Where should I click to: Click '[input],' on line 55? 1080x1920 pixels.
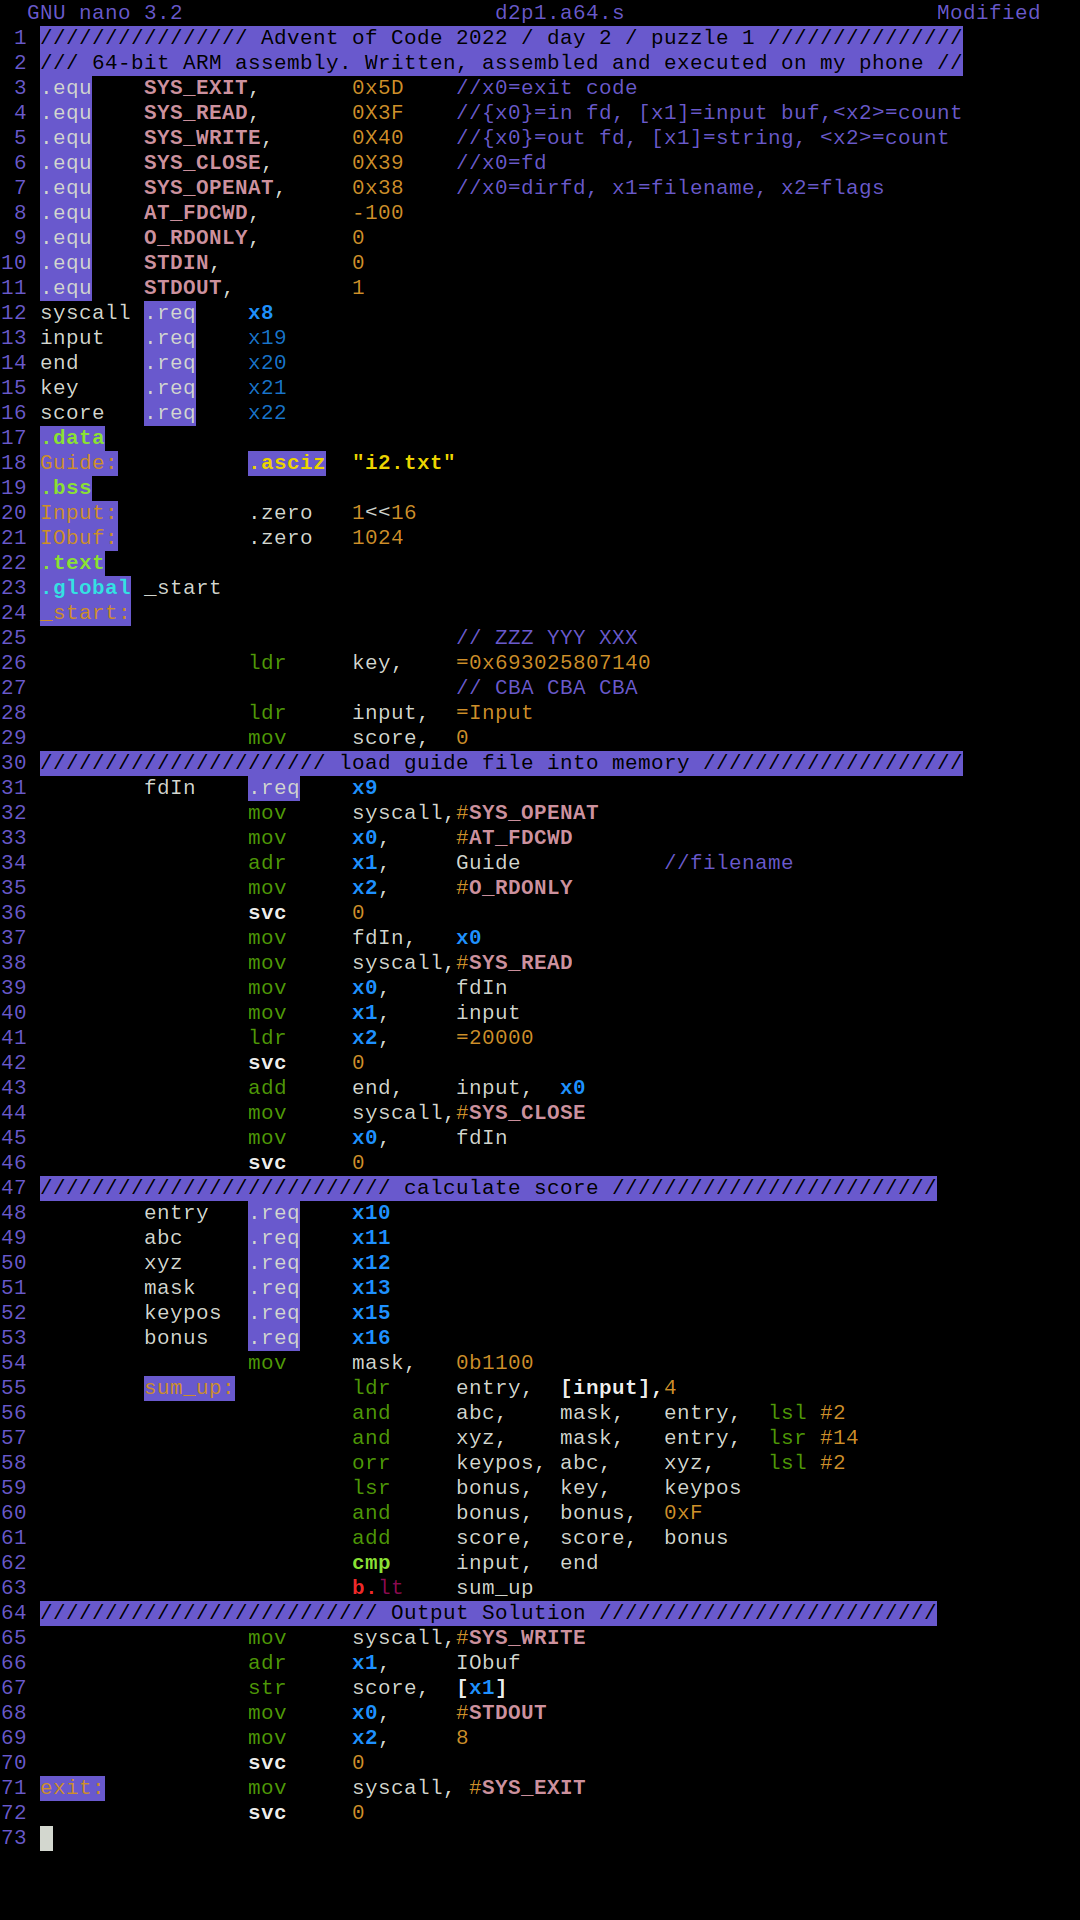click(x=612, y=1388)
